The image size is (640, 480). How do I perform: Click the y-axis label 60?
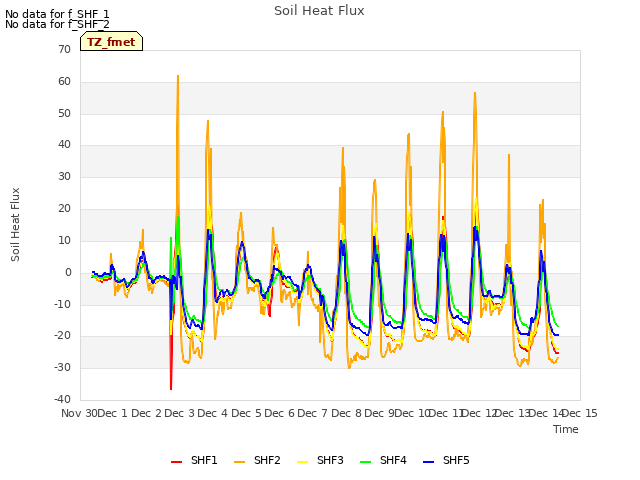click(64, 81)
